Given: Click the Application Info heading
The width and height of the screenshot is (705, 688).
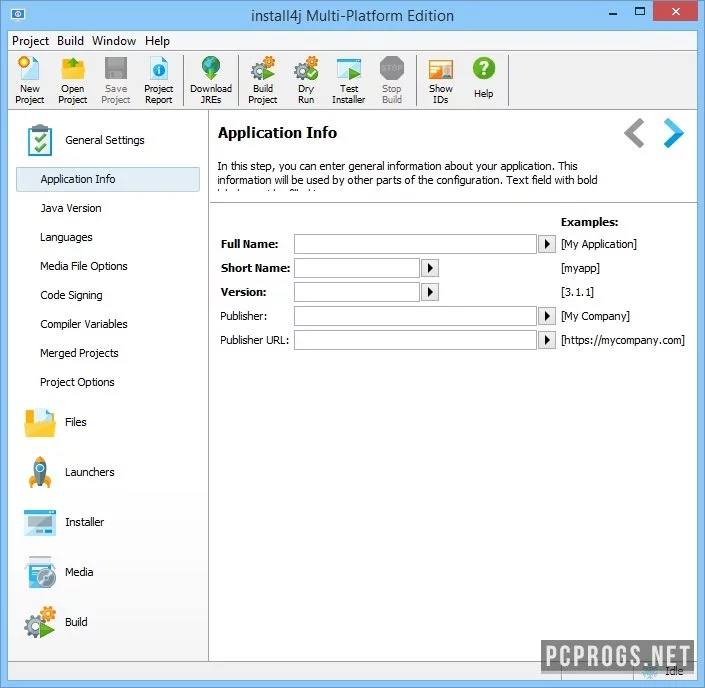Looking at the screenshot, I should click(x=277, y=133).
